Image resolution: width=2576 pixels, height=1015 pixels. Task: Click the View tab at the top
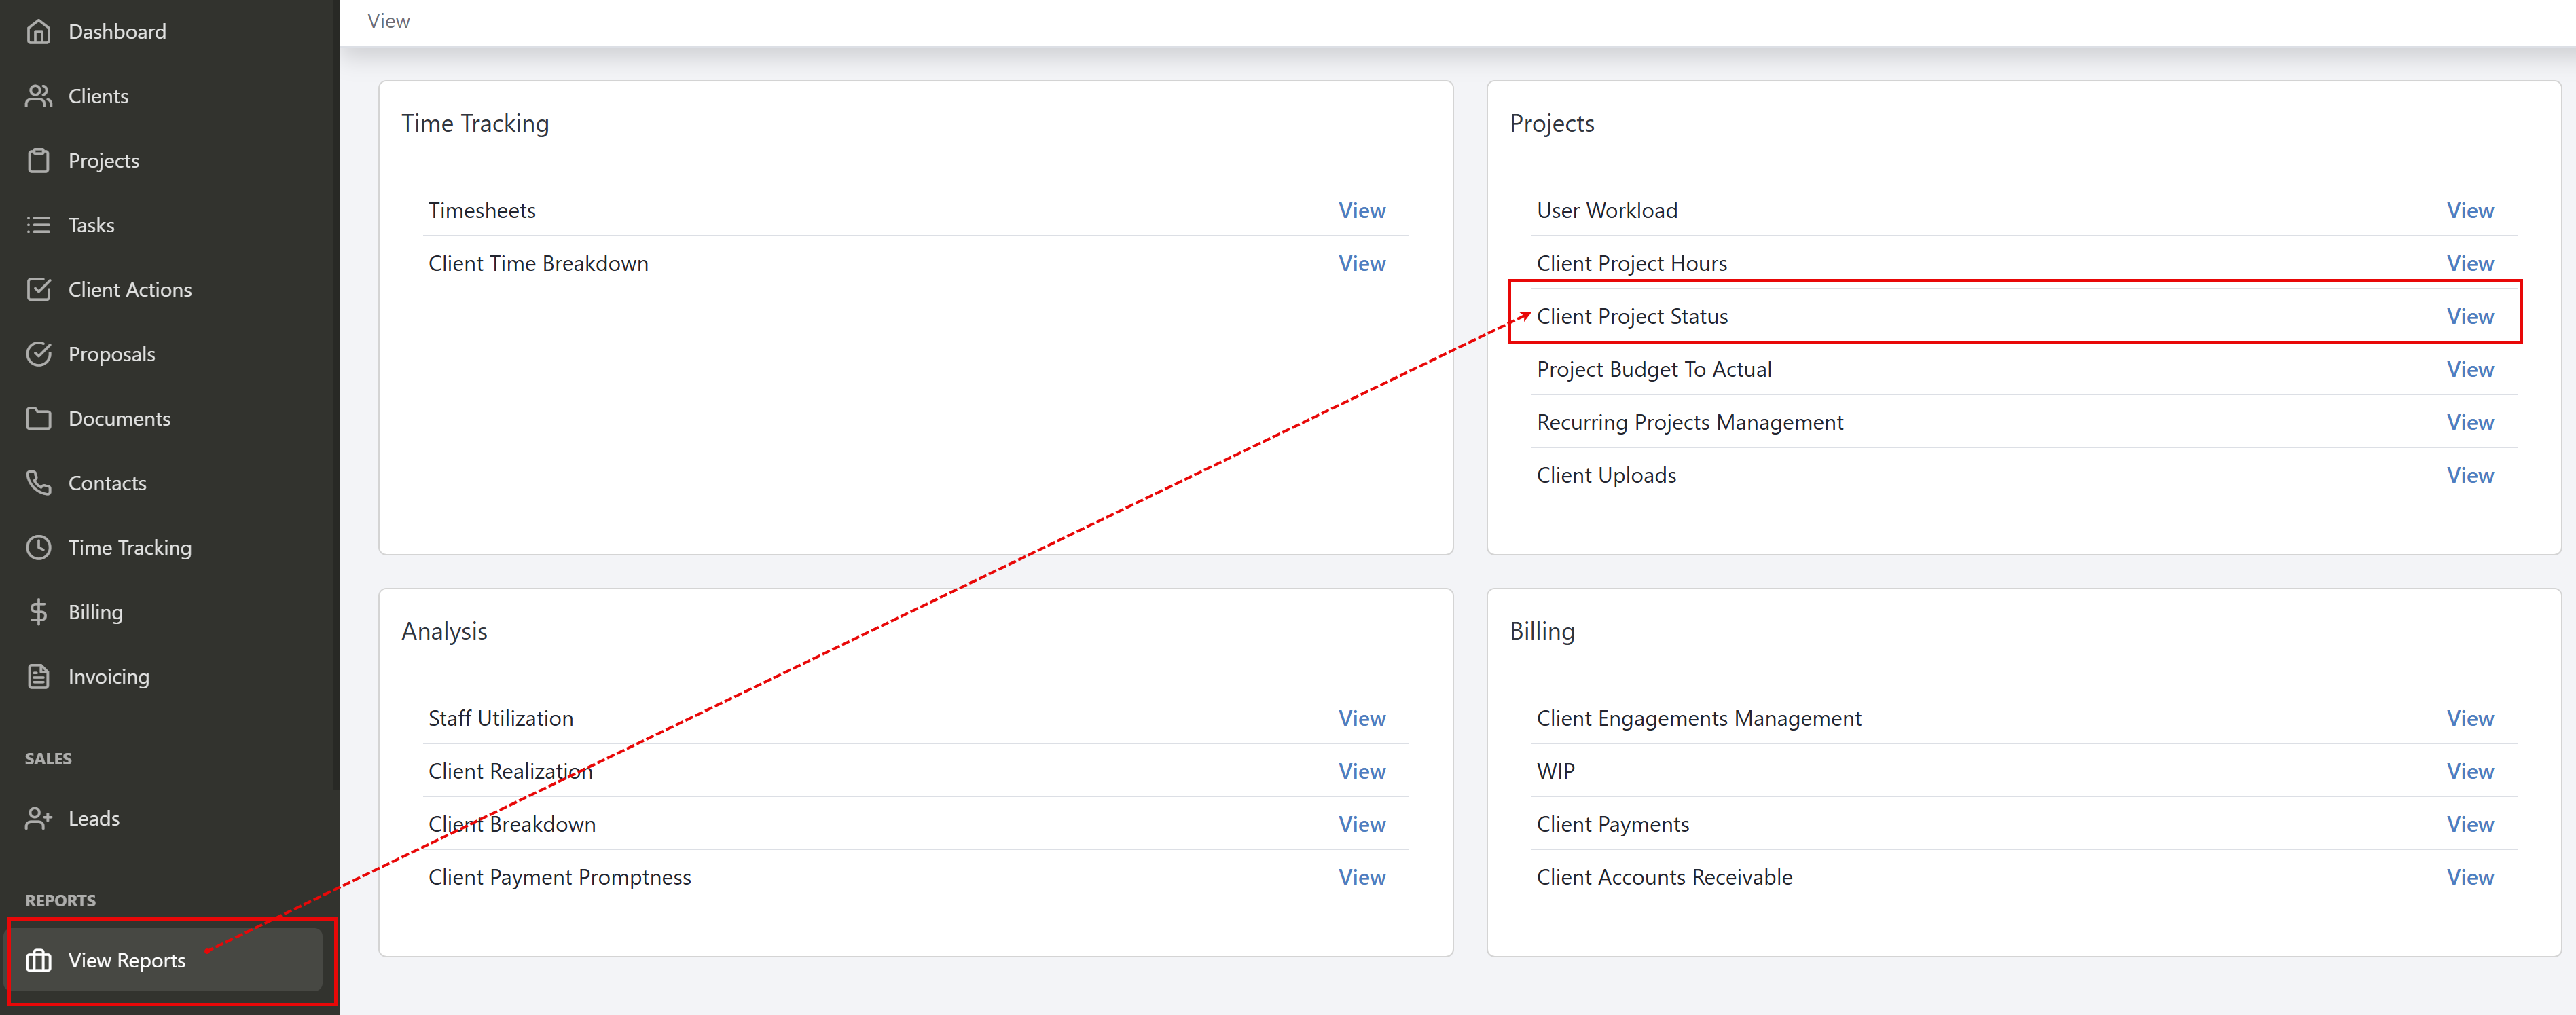click(x=388, y=20)
